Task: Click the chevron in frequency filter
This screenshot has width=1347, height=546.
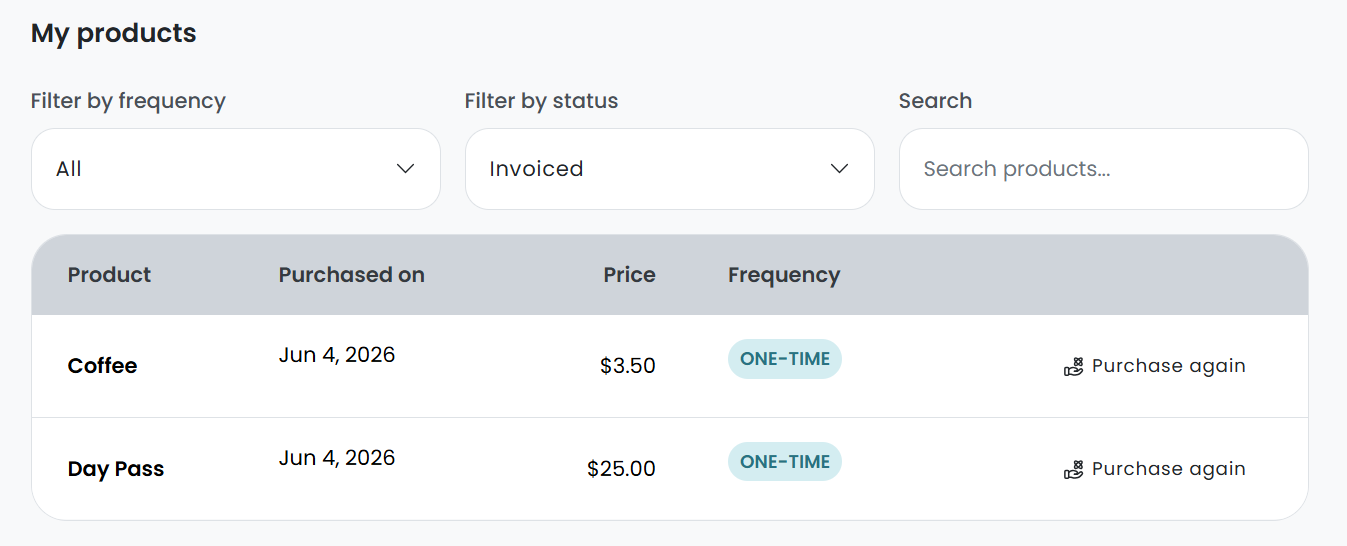Action: coord(405,169)
